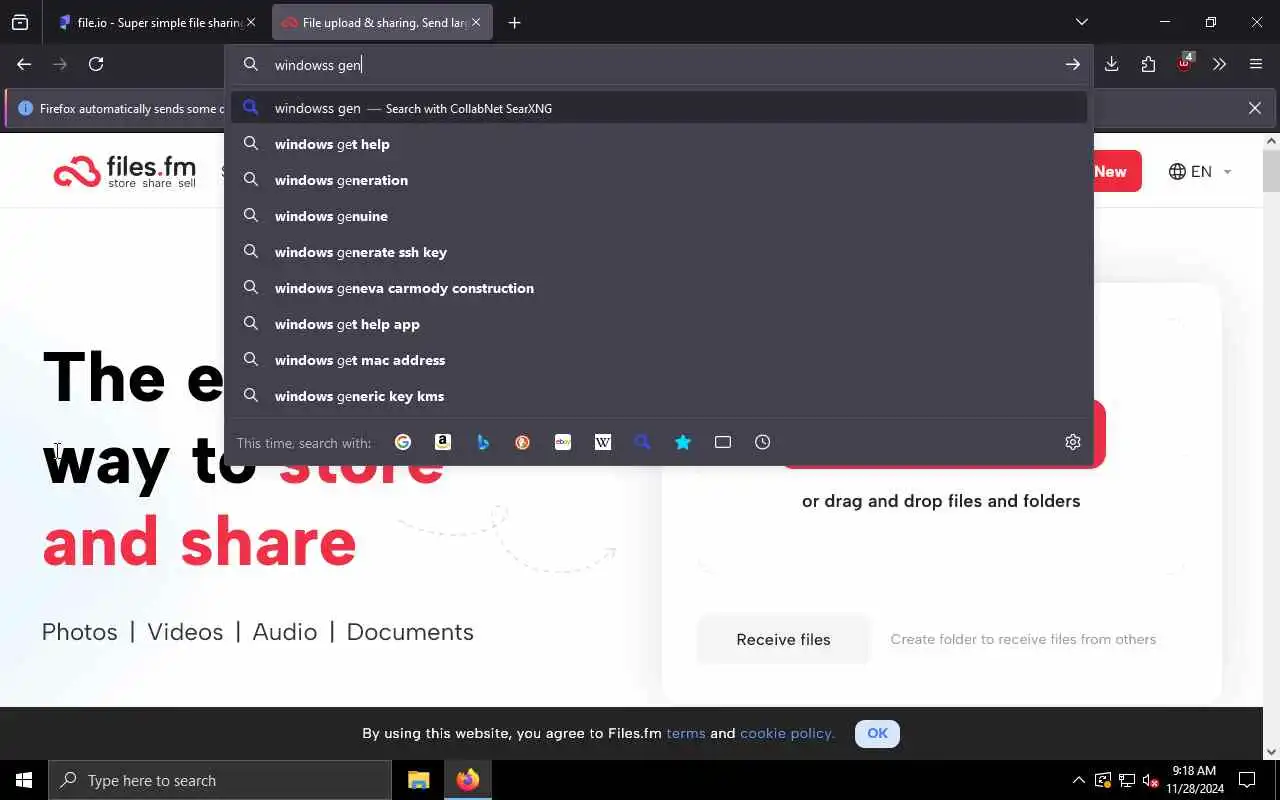Select suggestion 'windows get mac address'
The width and height of the screenshot is (1280, 800).
pyautogui.click(x=659, y=360)
